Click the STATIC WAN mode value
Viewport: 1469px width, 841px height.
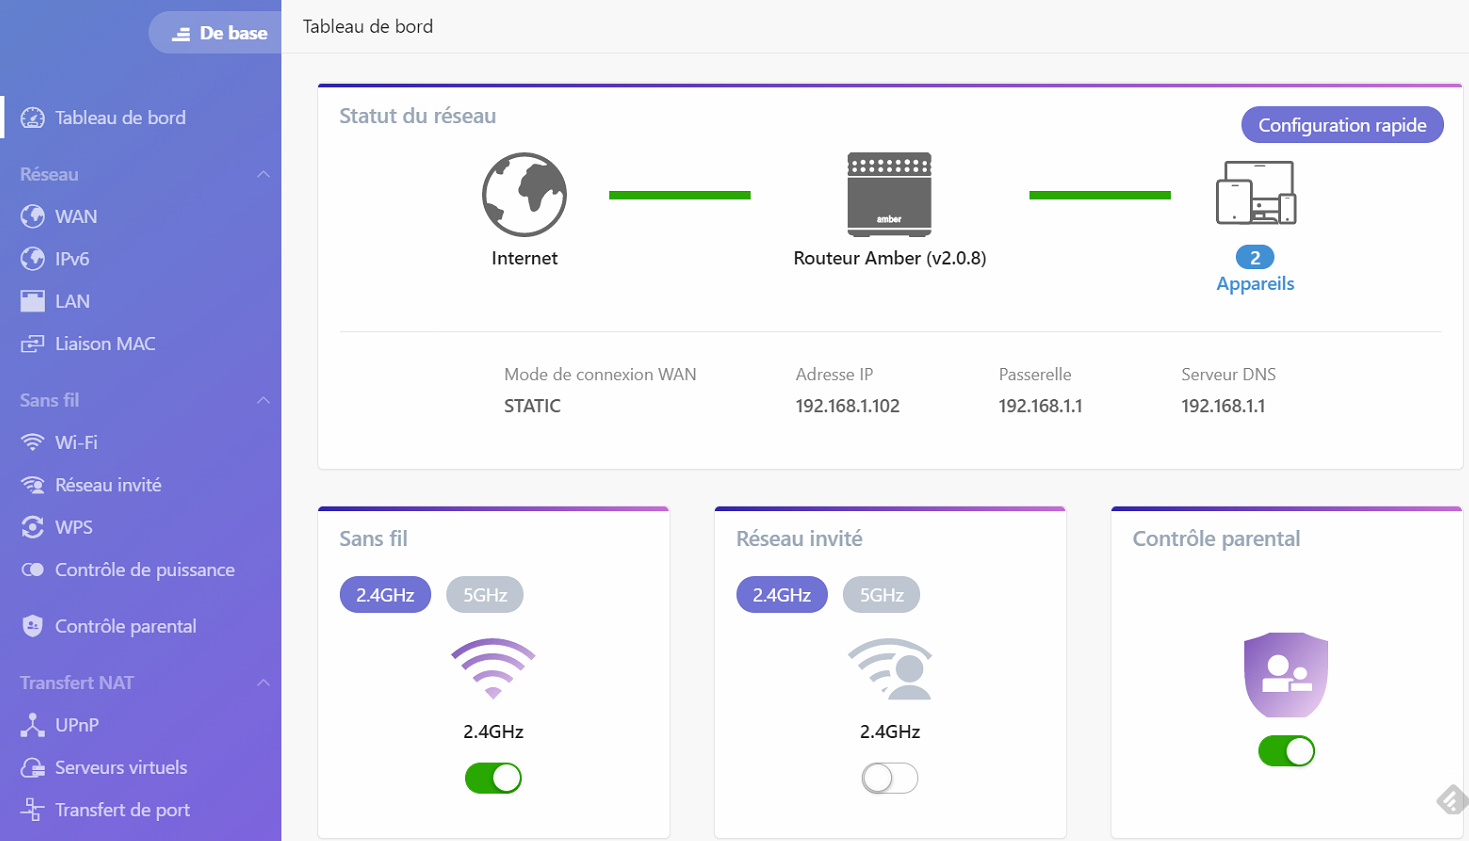coord(532,406)
